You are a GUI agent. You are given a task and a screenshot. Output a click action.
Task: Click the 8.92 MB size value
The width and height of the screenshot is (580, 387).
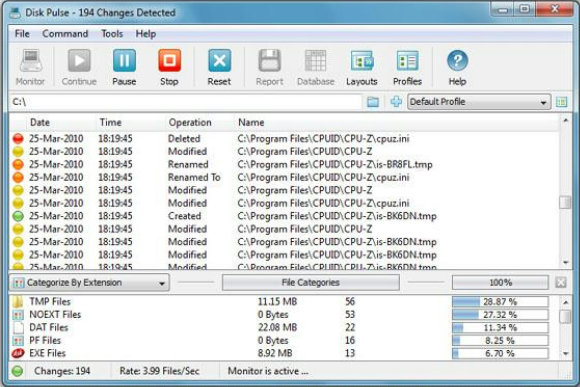click(275, 353)
